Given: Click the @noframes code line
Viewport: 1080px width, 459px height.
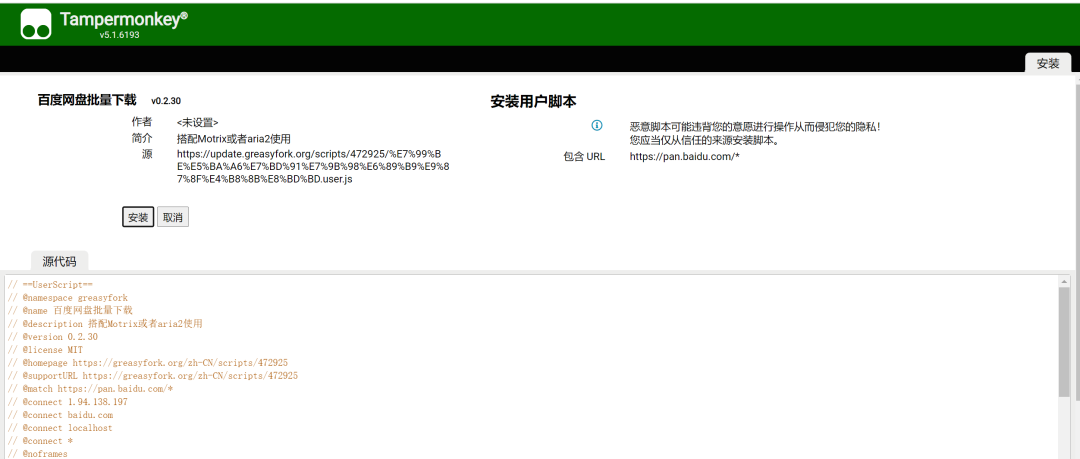Looking at the screenshot, I should (37, 453).
